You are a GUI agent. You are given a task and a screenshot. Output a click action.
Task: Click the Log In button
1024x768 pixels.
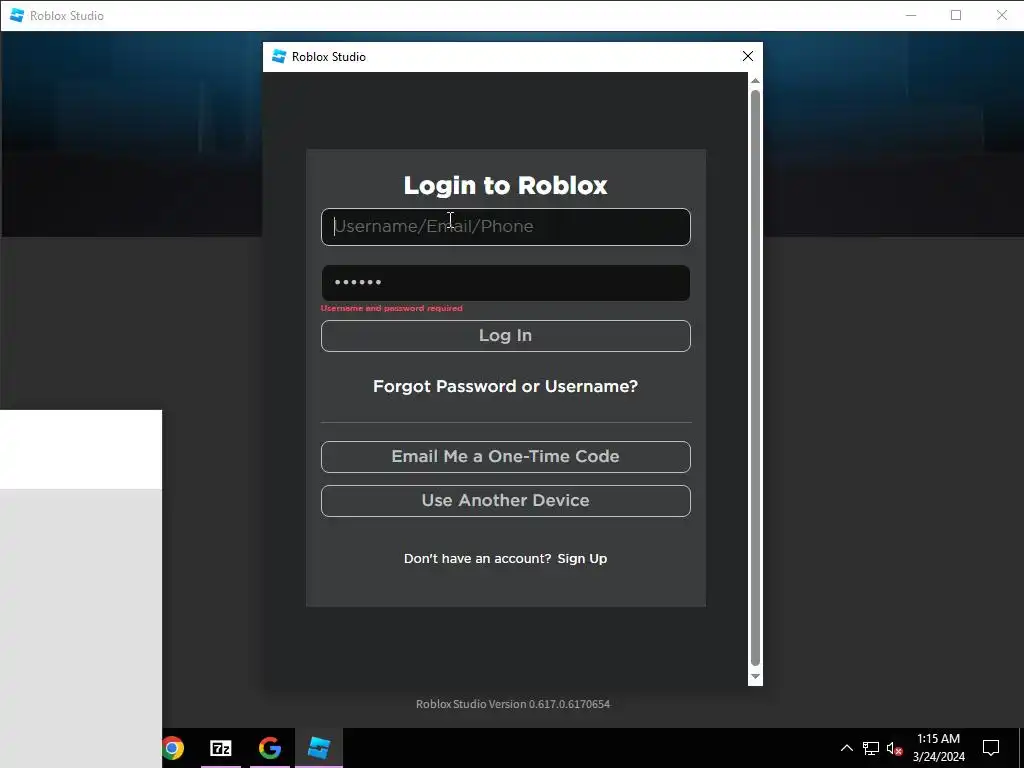click(x=505, y=336)
